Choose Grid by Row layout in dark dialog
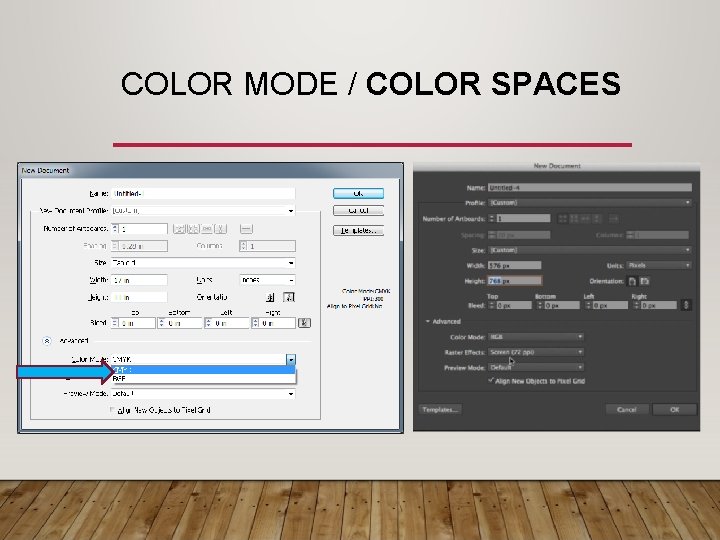The width and height of the screenshot is (720, 540). 562,219
